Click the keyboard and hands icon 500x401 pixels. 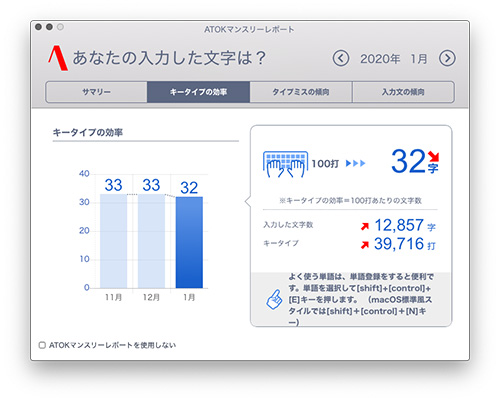(x=285, y=164)
